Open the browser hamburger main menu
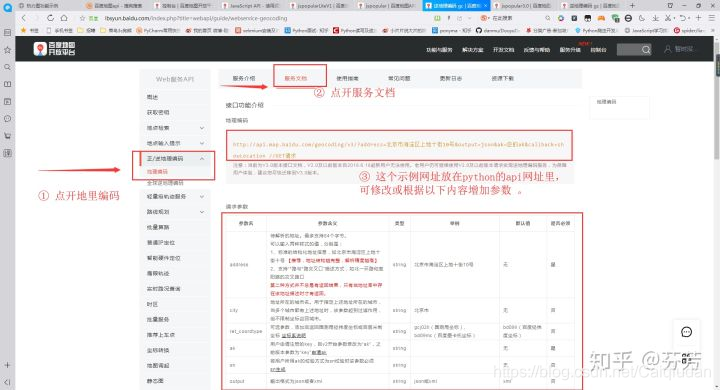This screenshot has height=390, width=720. coord(711,18)
